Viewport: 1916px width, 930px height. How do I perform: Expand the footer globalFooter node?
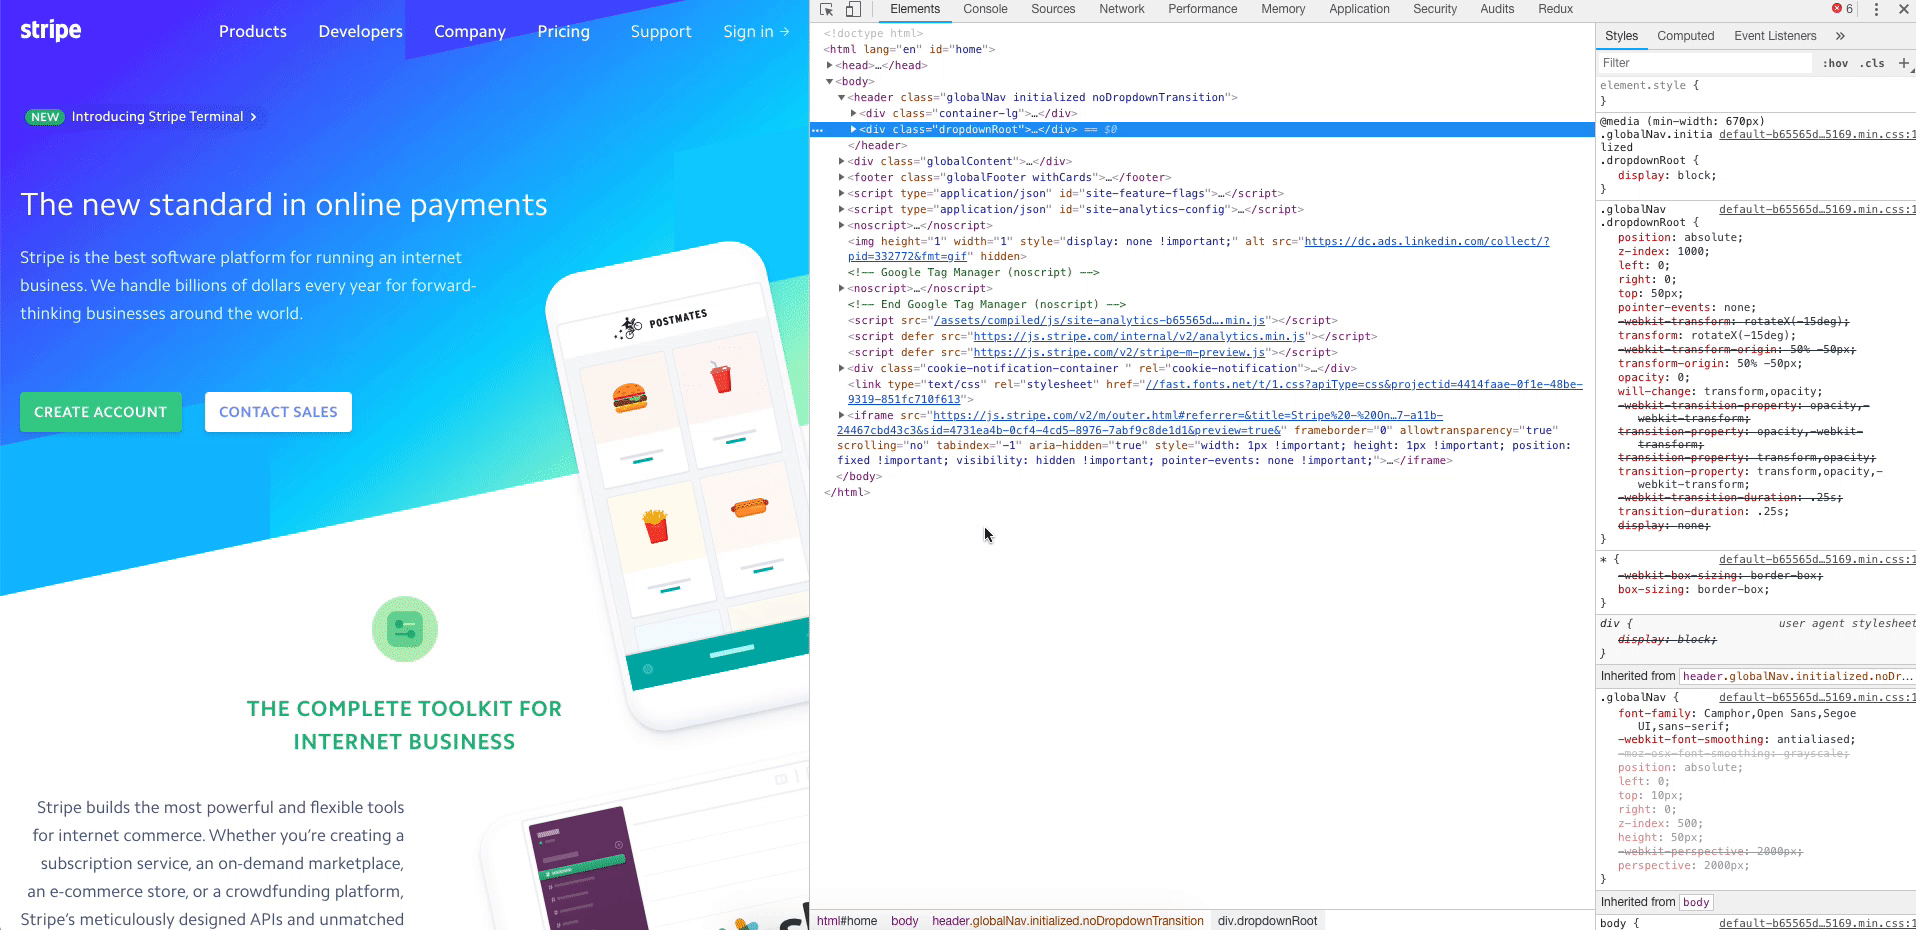pos(841,177)
